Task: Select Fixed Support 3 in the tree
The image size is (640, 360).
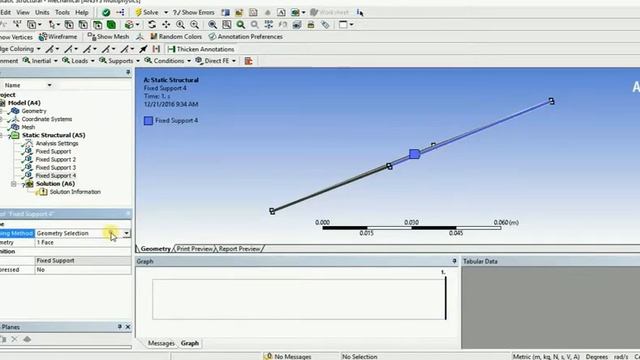Action: point(56,168)
